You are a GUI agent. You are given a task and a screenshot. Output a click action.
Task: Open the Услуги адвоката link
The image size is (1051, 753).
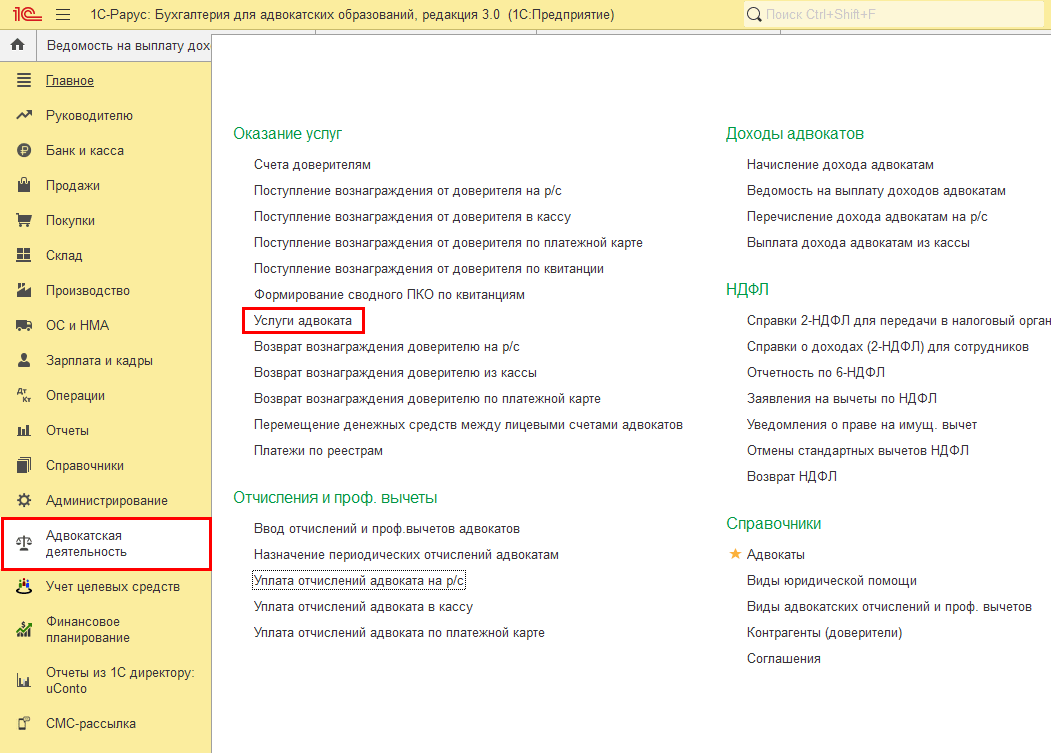(x=302, y=321)
